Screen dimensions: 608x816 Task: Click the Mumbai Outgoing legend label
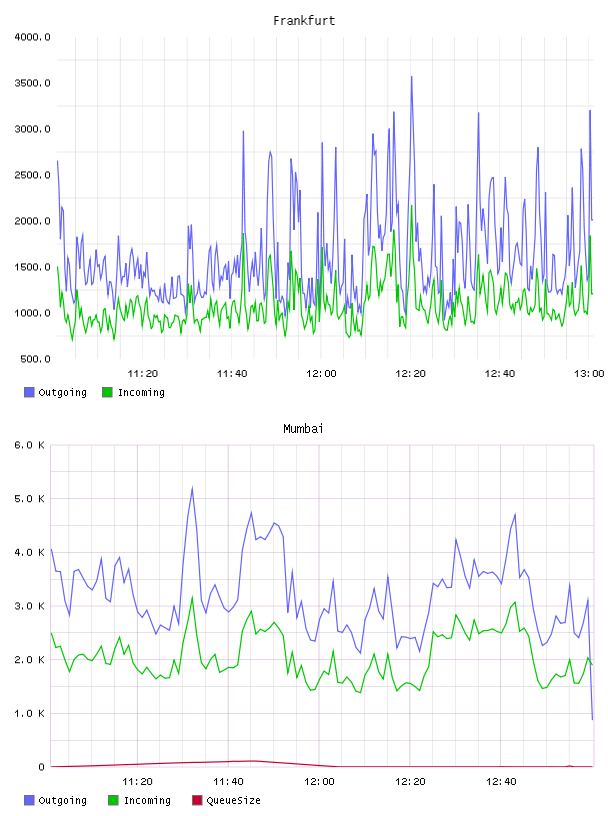[x=62, y=800]
